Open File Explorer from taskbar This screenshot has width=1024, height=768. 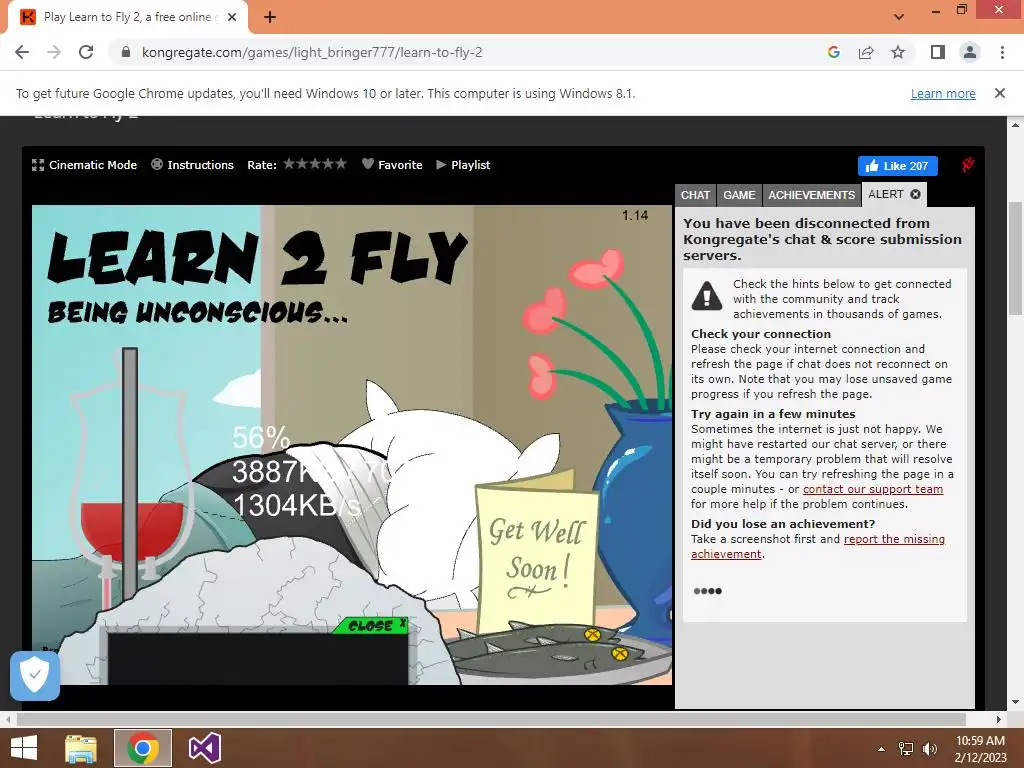point(81,748)
